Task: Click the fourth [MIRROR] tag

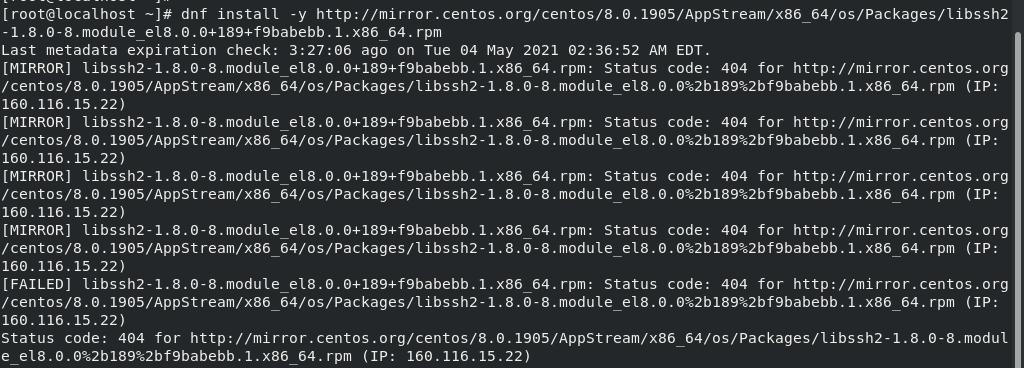Action: pos(37,231)
